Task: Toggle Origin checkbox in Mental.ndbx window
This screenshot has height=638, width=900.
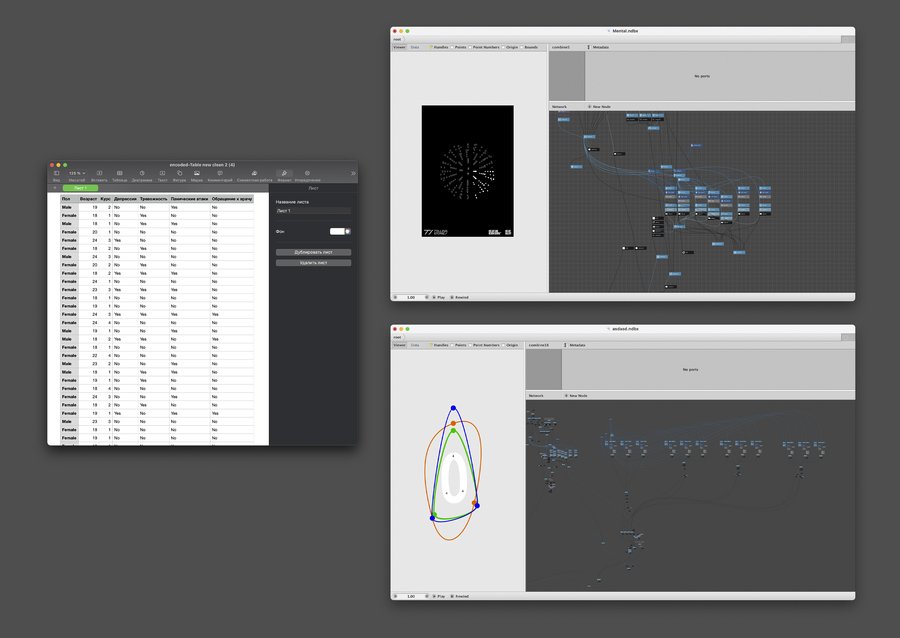Action: coord(503,47)
